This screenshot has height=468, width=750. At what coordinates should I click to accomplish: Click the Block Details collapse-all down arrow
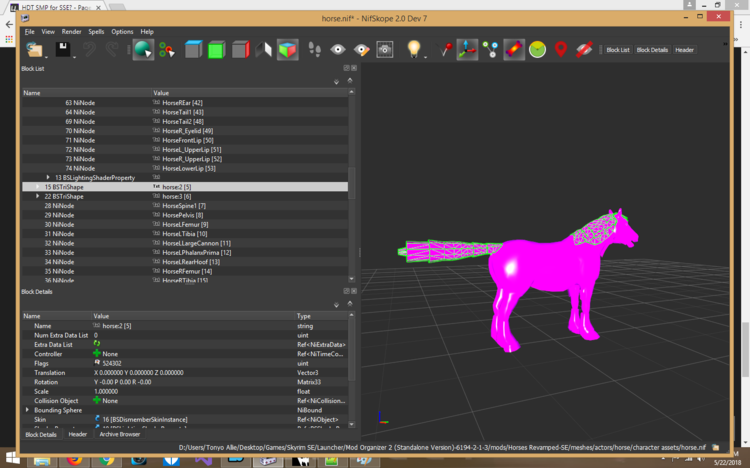click(336, 305)
